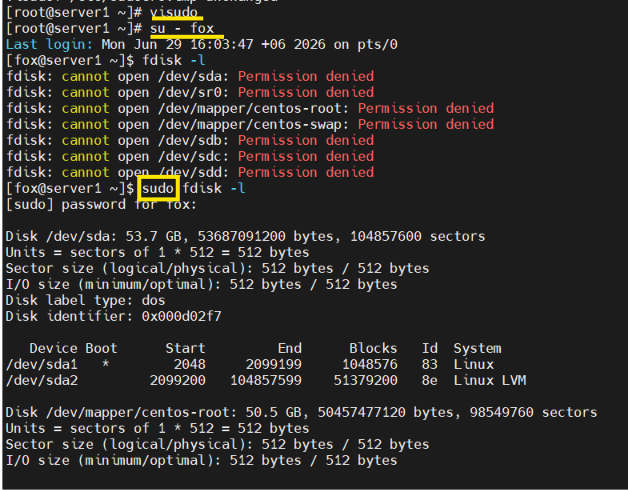Click '104857600 sectors' text

418,236
